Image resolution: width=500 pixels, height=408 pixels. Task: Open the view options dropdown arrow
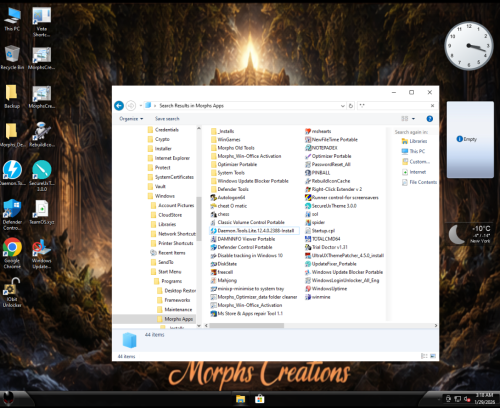[414, 119]
